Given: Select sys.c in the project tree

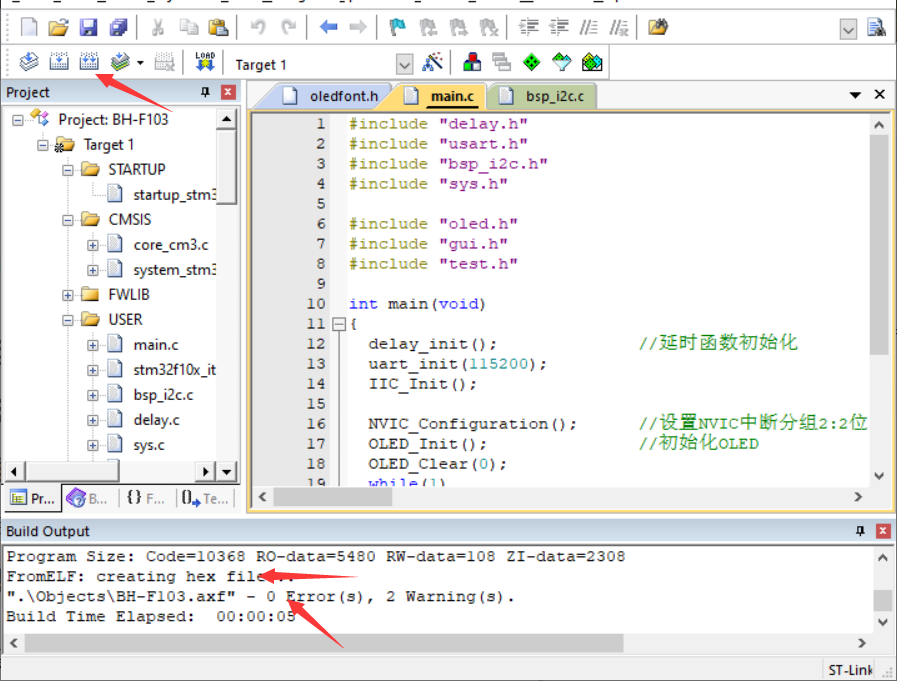Looking at the screenshot, I should click(x=149, y=445).
